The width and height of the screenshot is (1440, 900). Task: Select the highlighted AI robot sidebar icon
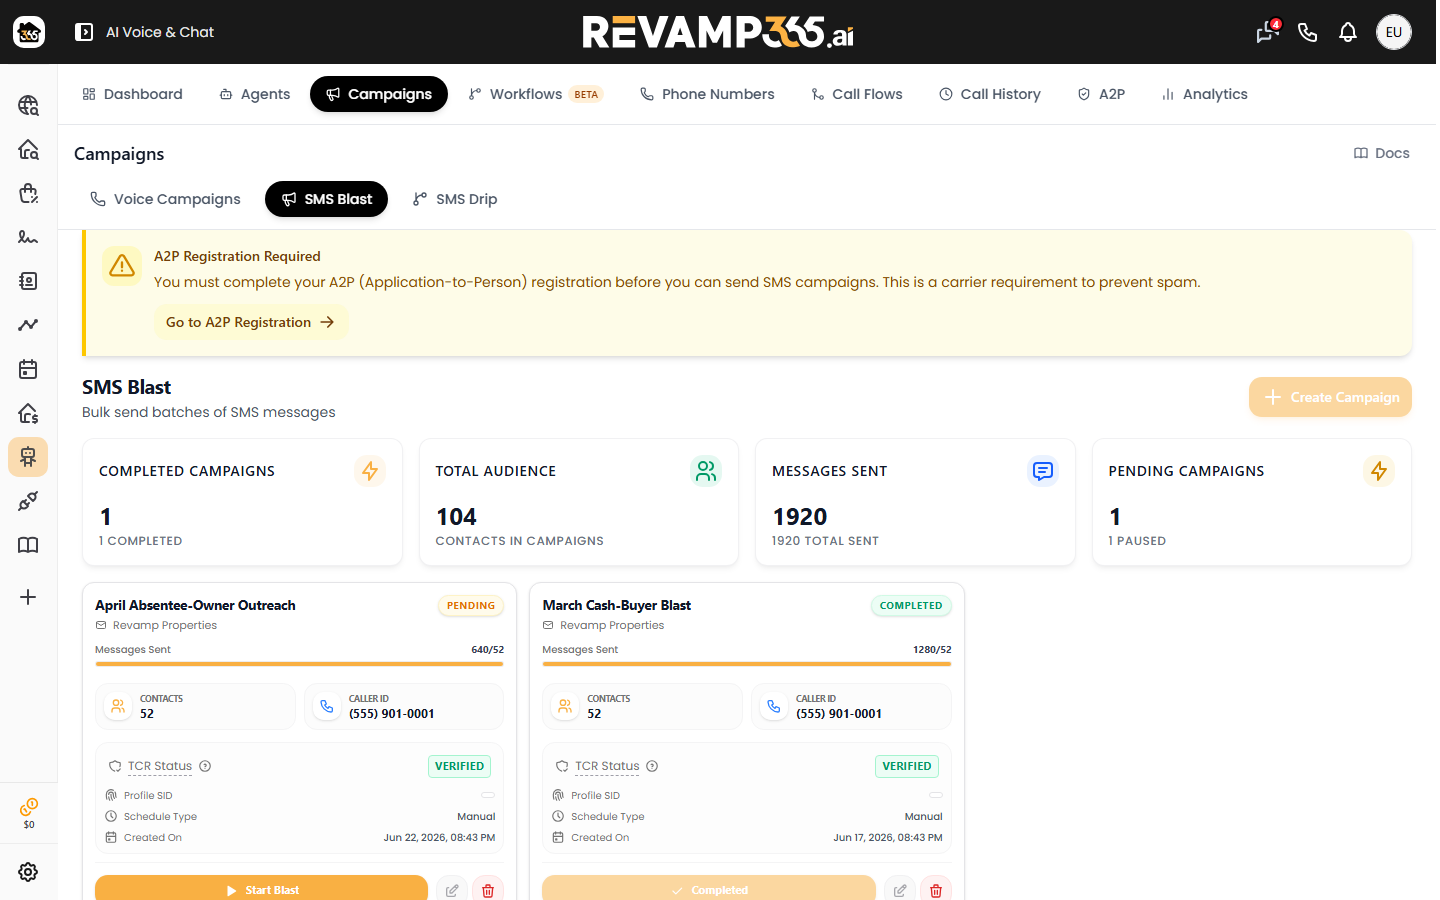28,457
